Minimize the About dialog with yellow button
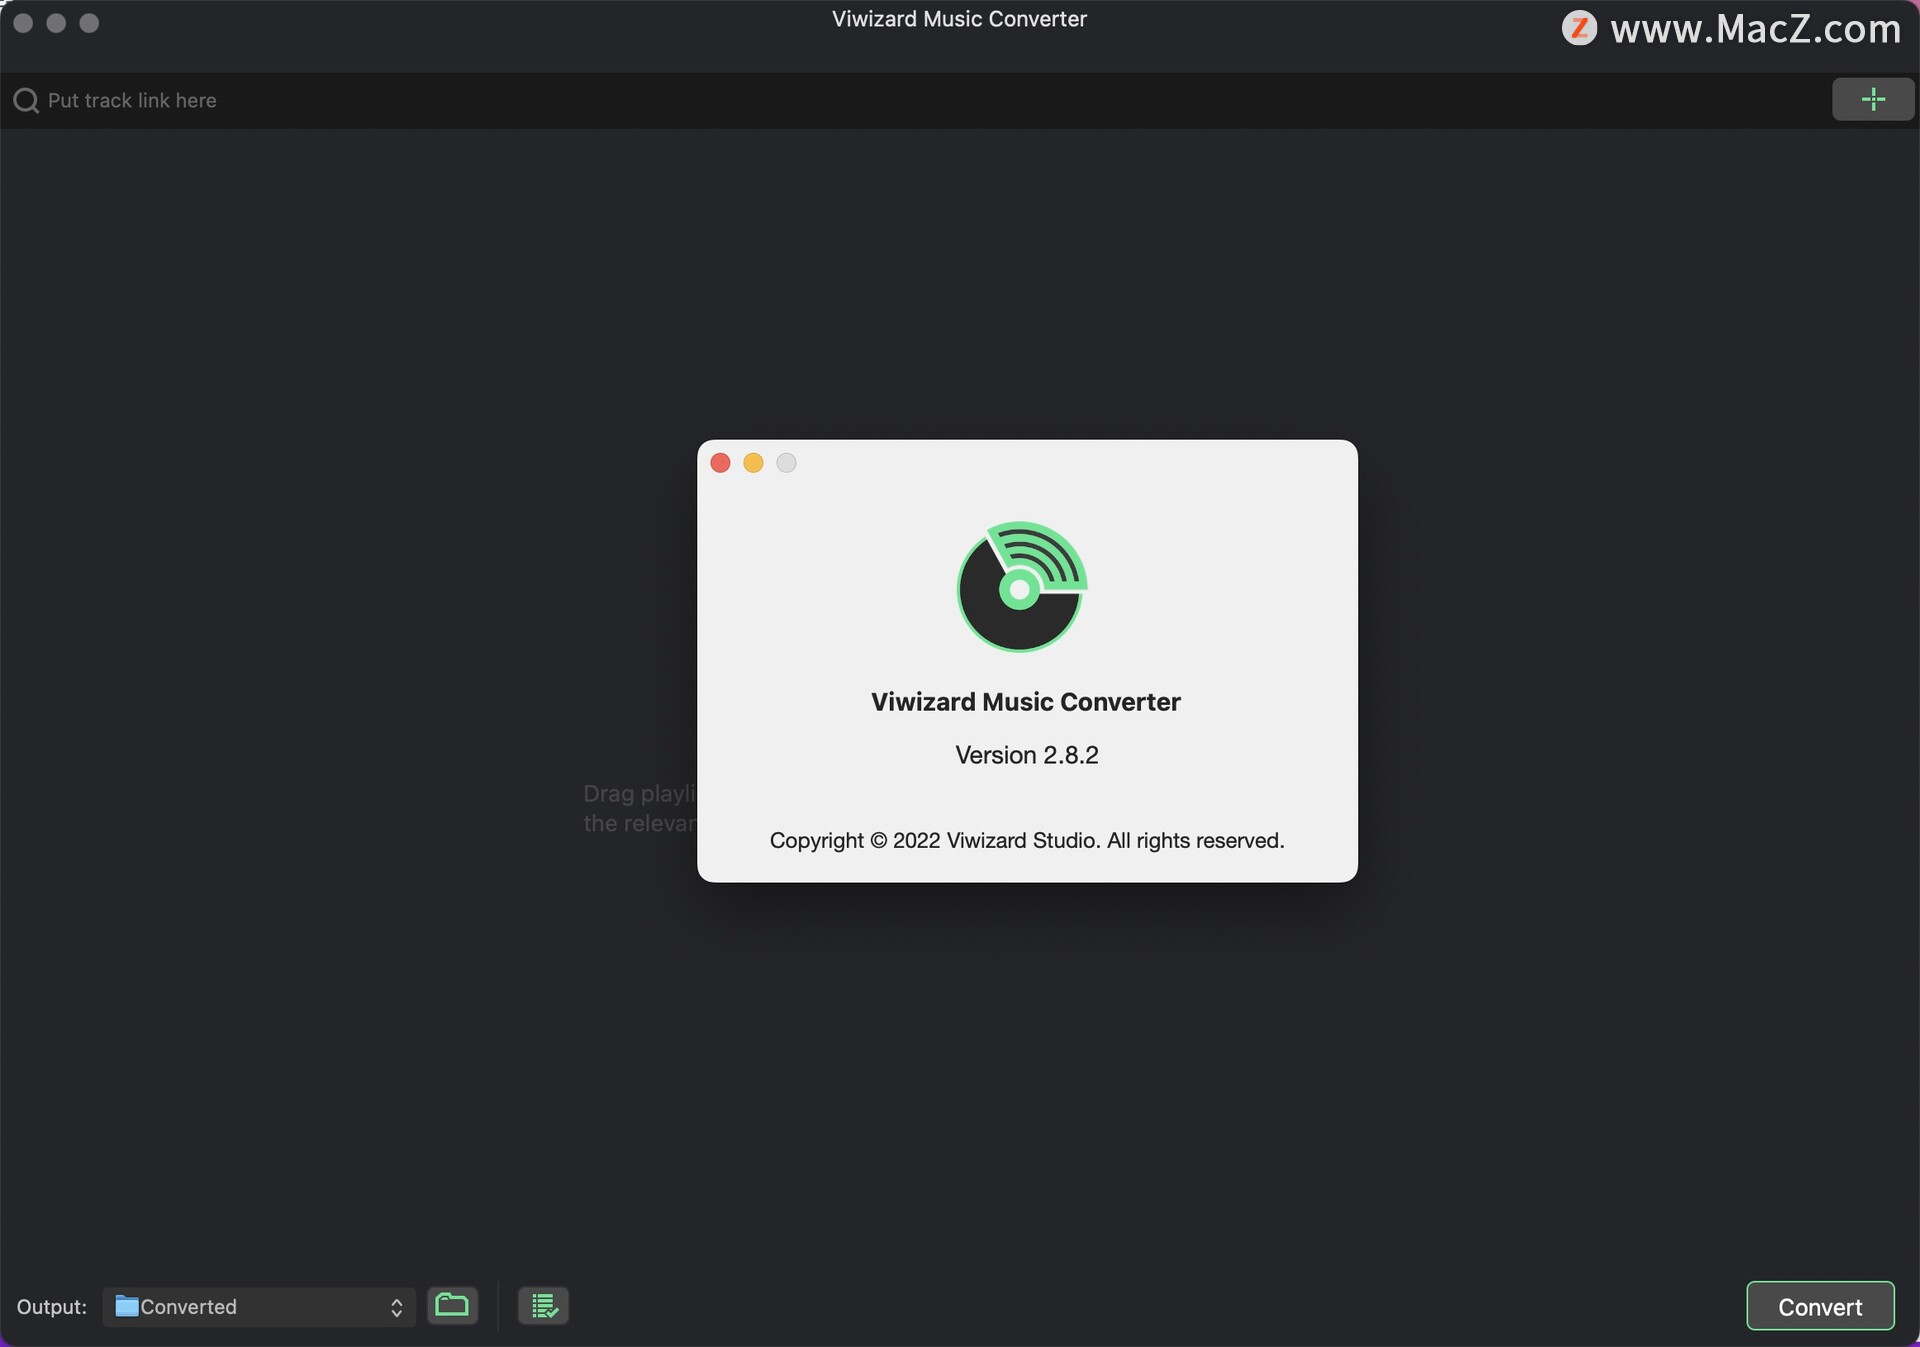The height and width of the screenshot is (1347, 1920). click(753, 463)
